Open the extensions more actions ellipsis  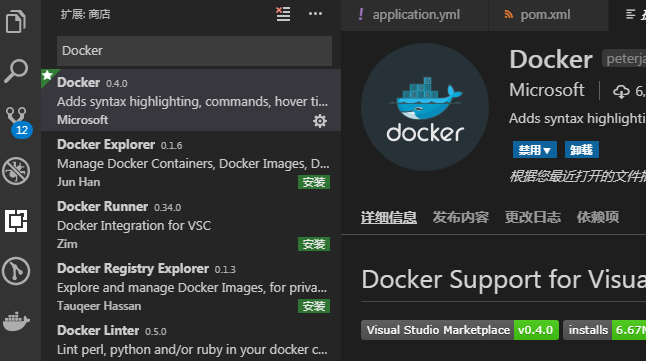click(x=316, y=14)
